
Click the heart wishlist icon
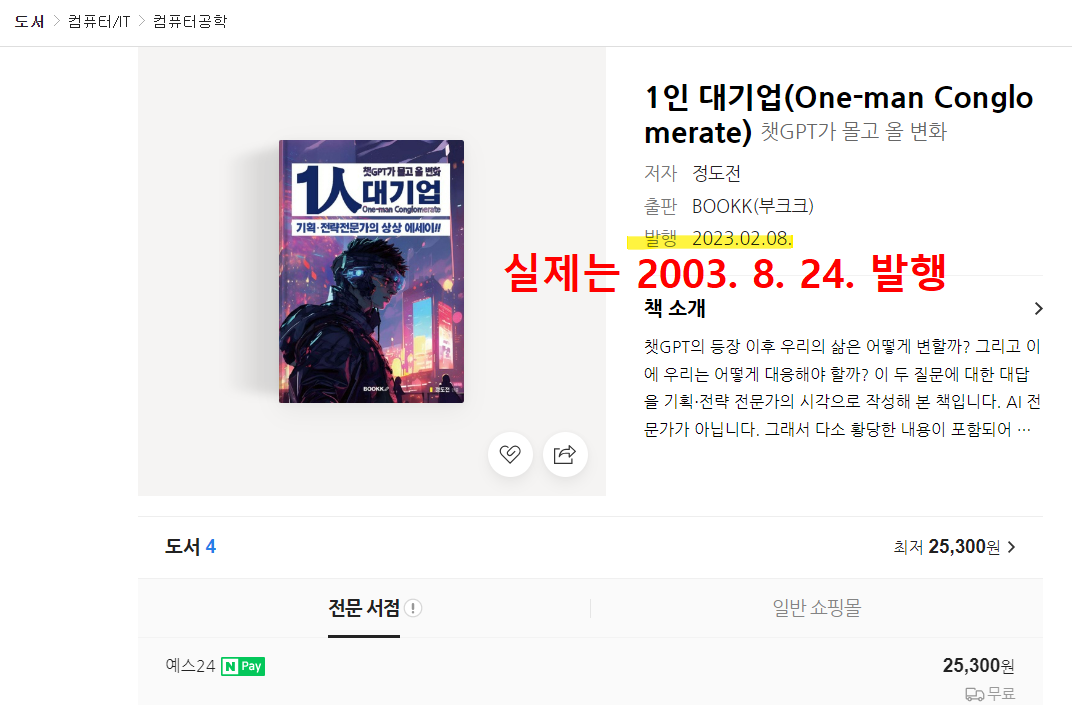point(510,454)
